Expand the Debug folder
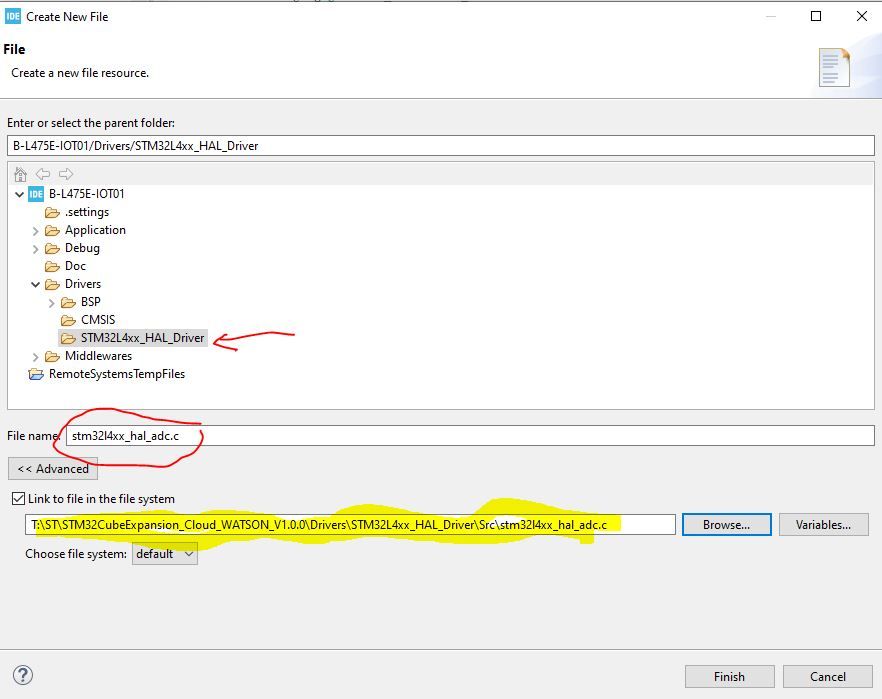Screen dimensions: 882x699 click(x=35, y=249)
